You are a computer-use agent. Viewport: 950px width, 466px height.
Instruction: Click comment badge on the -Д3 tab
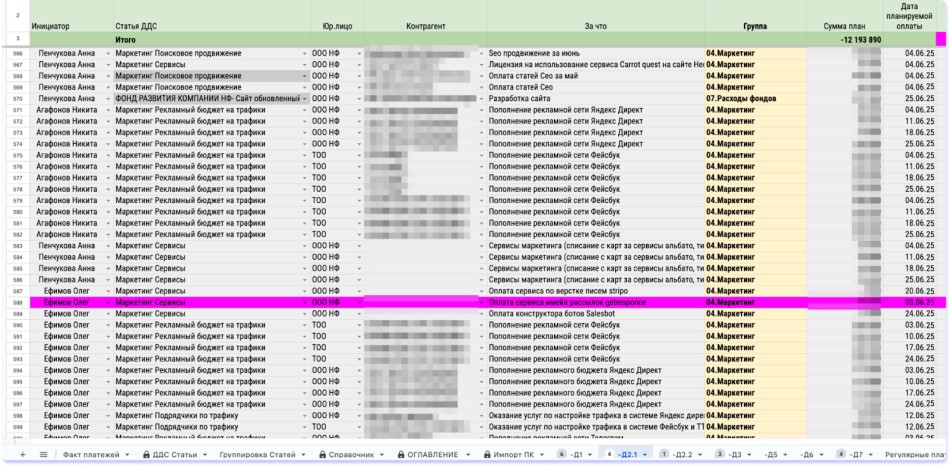pyautogui.click(x=721, y=454)
